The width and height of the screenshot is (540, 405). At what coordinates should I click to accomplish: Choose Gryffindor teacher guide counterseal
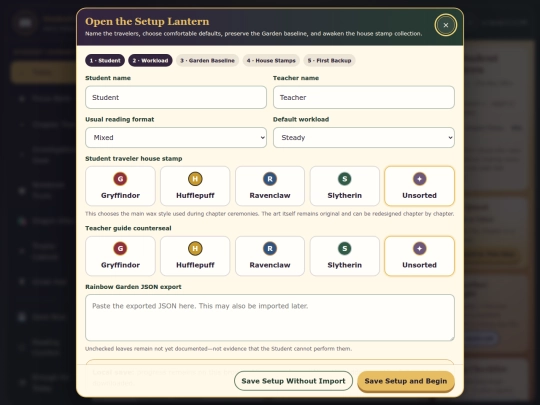(120, 256)
